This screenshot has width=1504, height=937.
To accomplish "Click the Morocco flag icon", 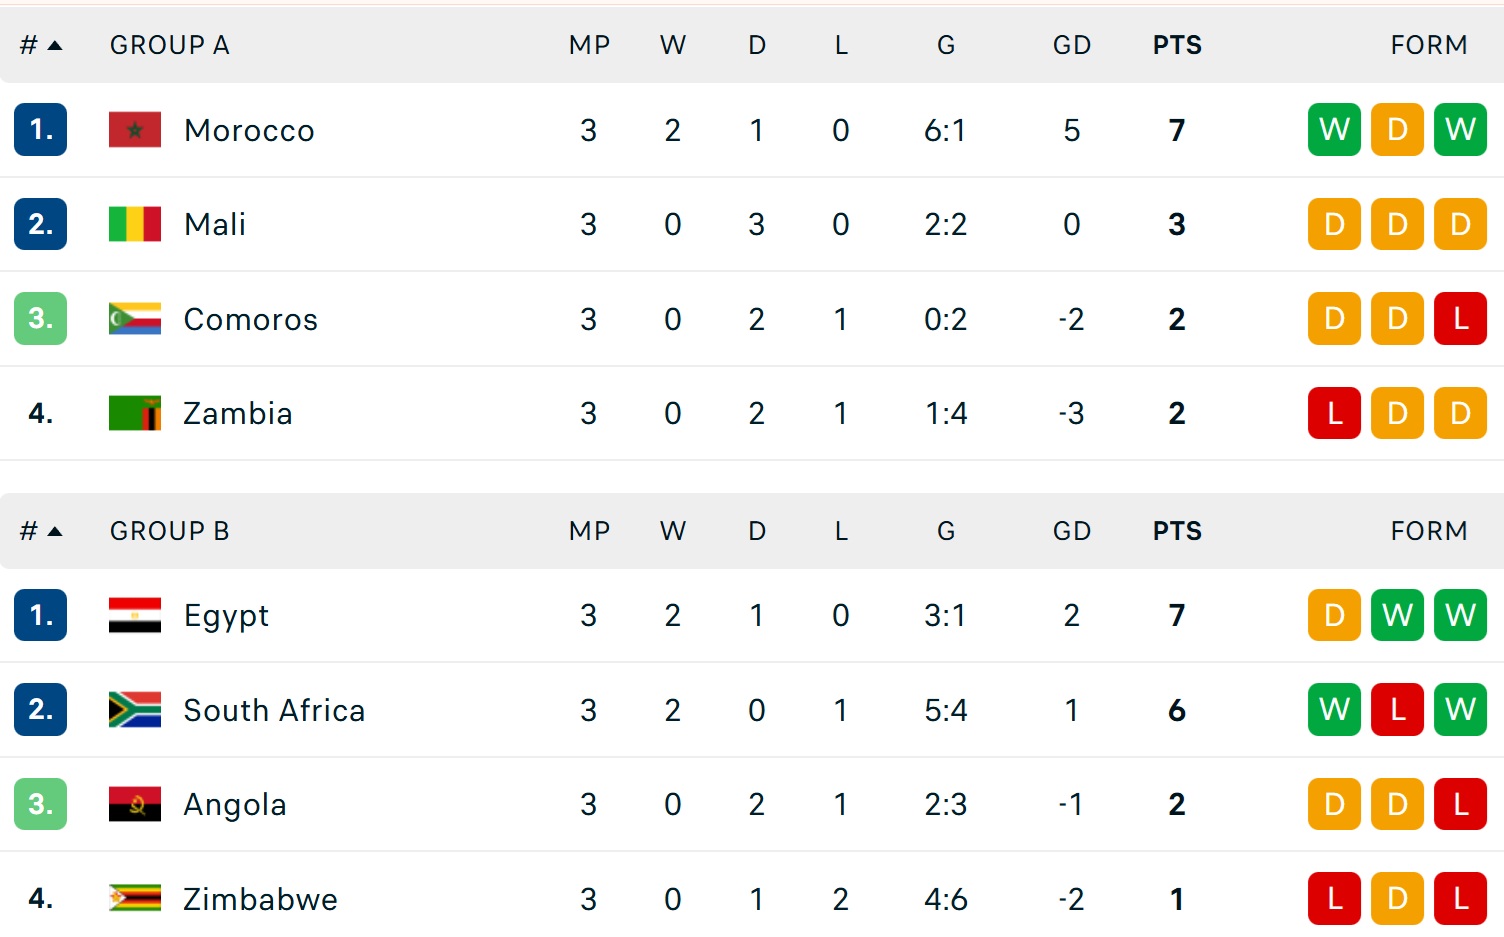I will [135, 130].
